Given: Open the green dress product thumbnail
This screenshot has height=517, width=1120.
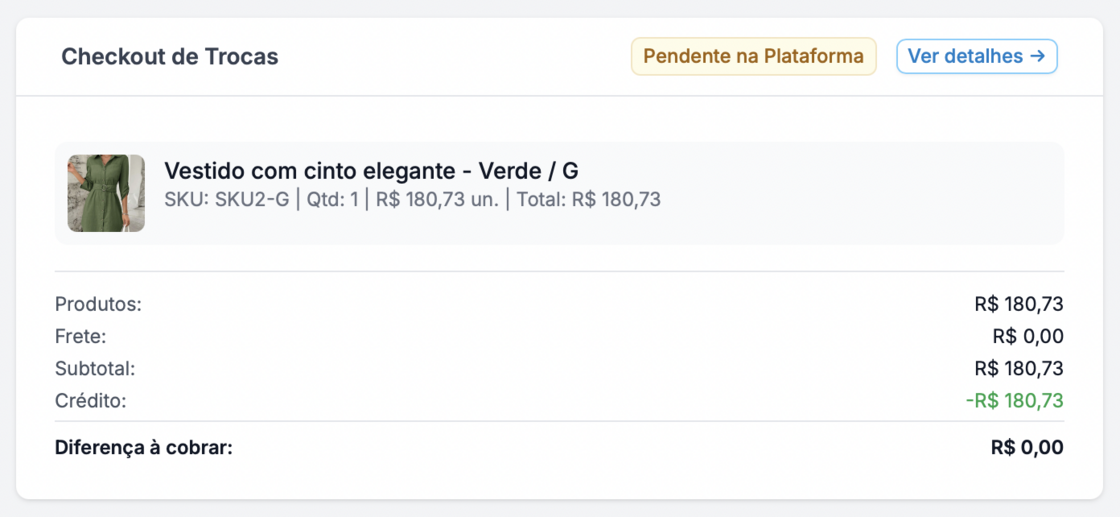Looking at the screenshot, I should [106, 193].
